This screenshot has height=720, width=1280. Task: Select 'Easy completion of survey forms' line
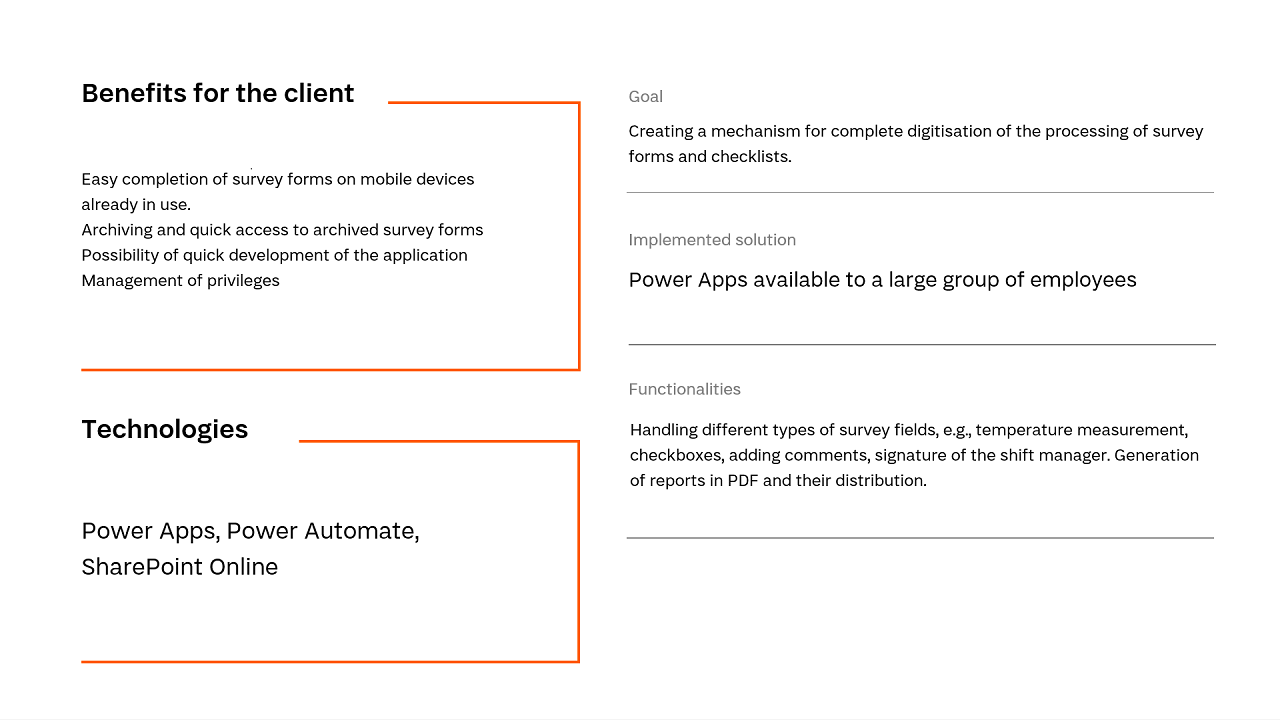point(278,179)
